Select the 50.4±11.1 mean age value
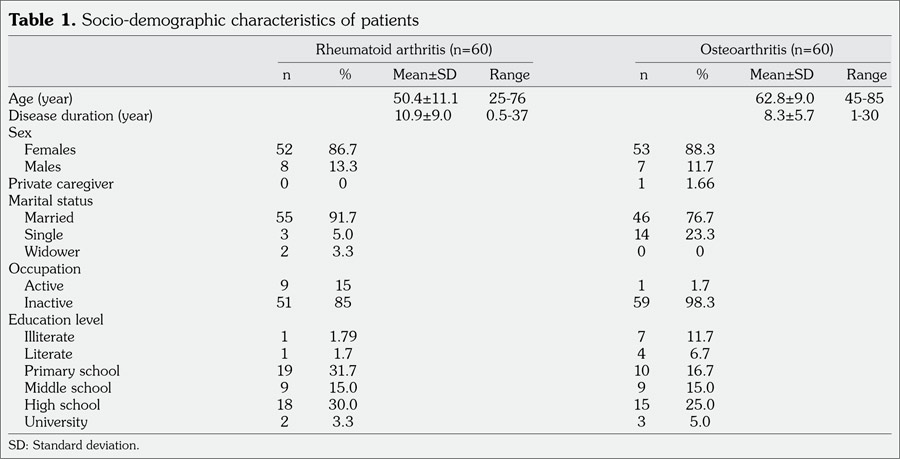Image resolution: width=900 pixels, height=459 pixels. [425, 98]
